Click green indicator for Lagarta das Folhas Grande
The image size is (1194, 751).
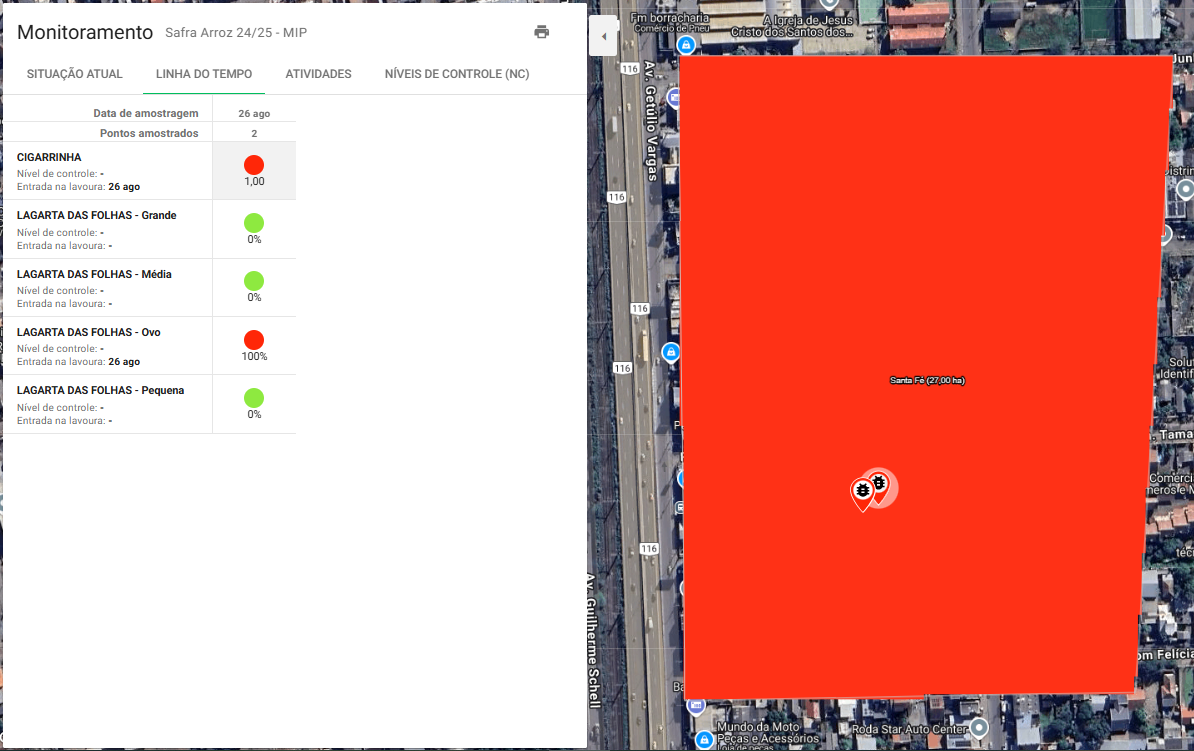point(254,223)
